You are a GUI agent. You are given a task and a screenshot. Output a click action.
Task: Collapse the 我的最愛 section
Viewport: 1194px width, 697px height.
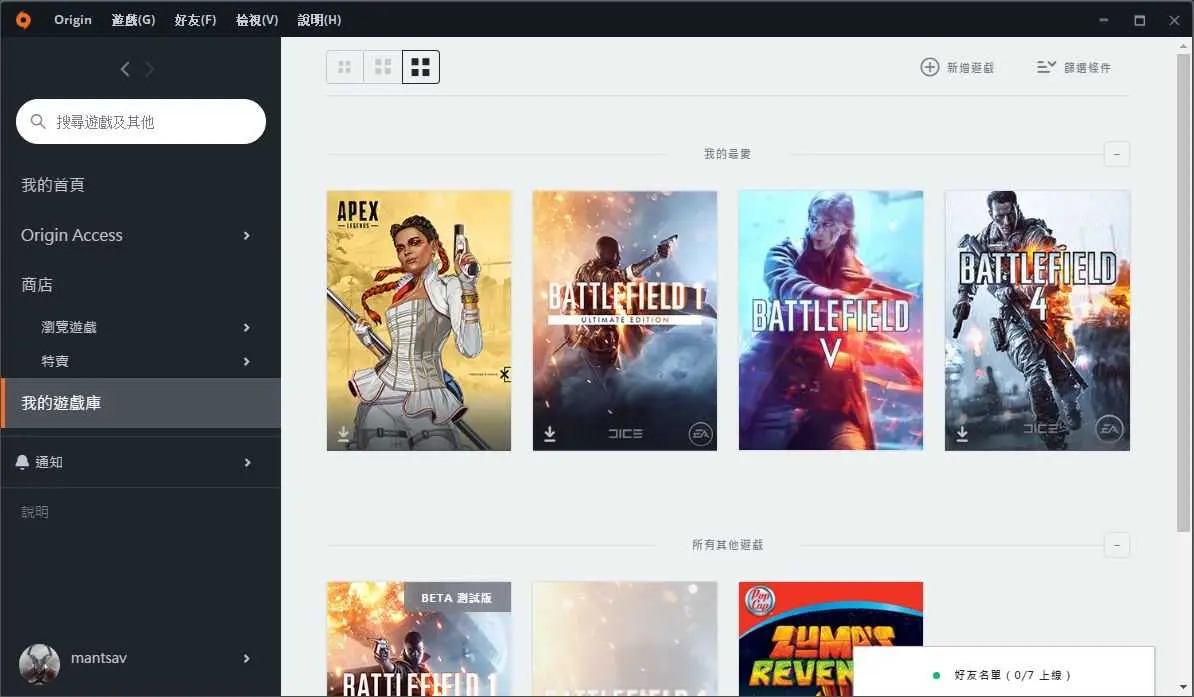point(1116,154)
